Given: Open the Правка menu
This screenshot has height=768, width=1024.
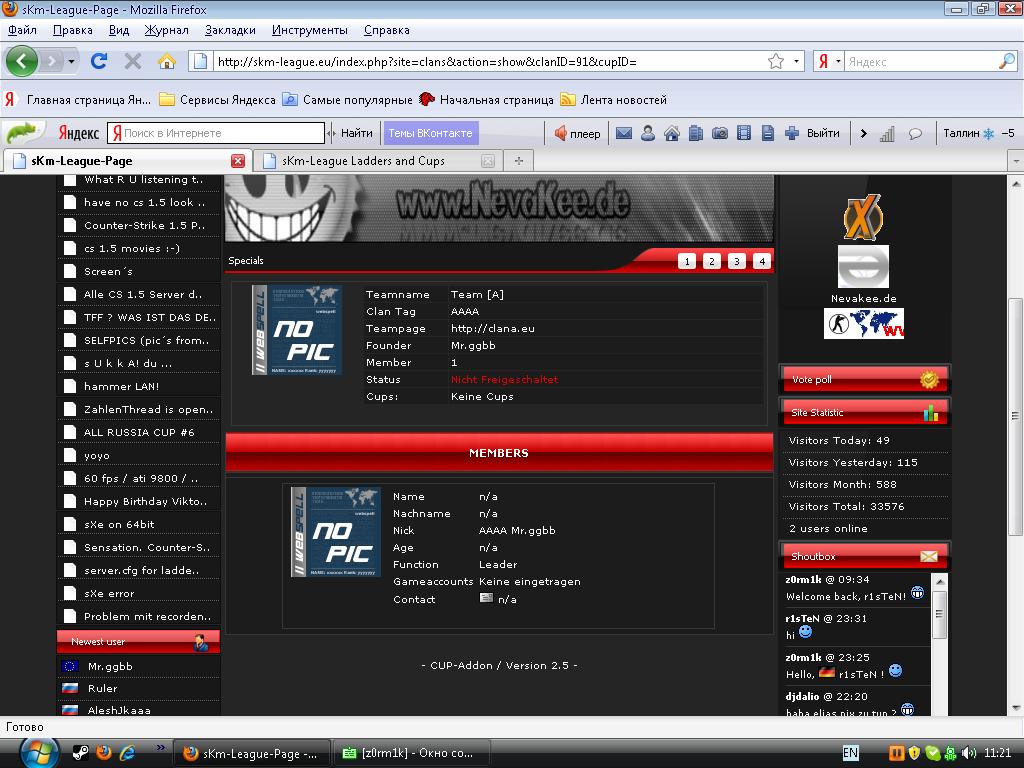Looking at the screenshot, I should click(x=72, y=30).
